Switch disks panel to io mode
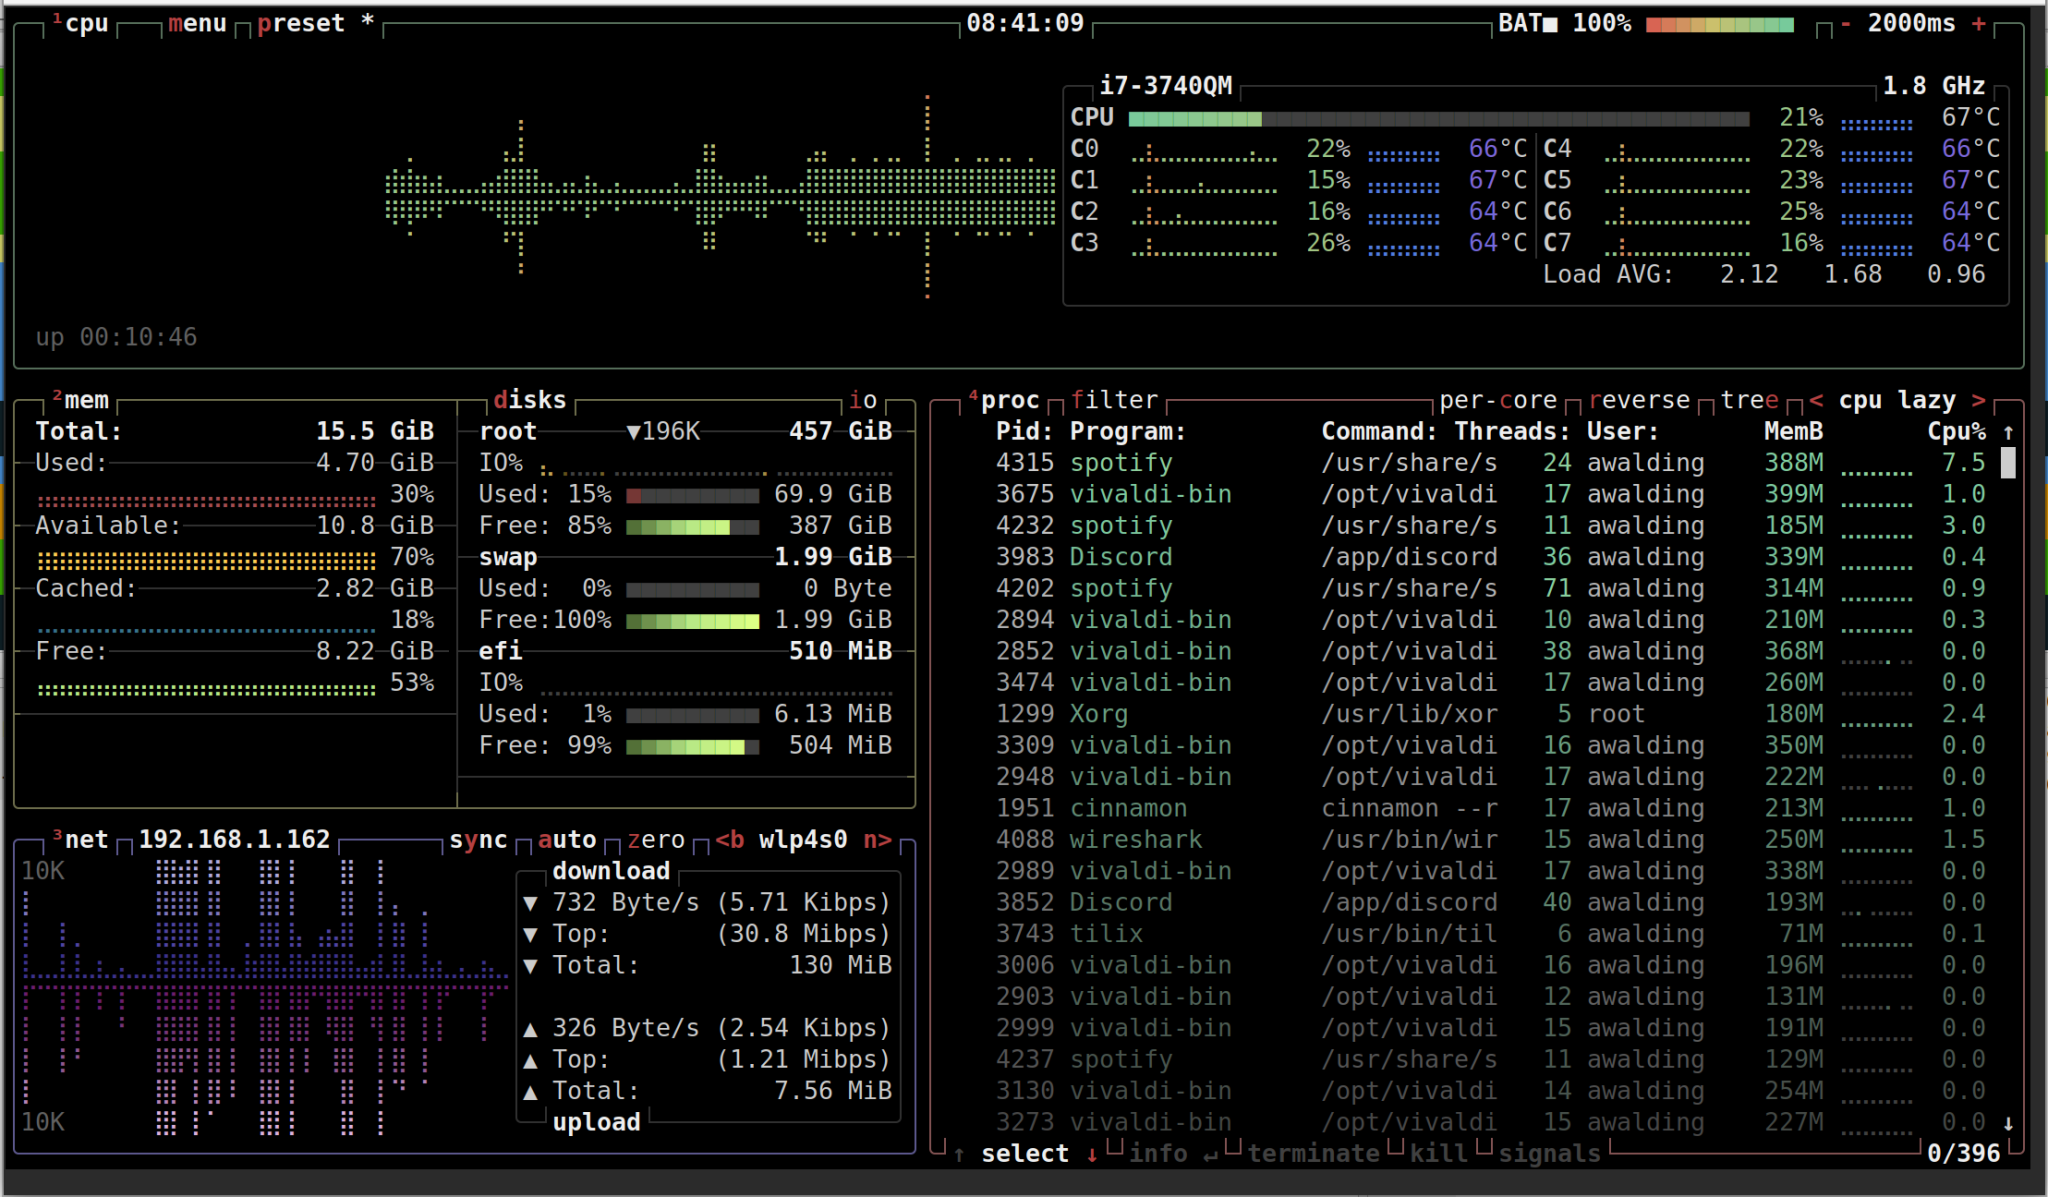This screenshot has height=1197, width=2048. coord(862,400)
